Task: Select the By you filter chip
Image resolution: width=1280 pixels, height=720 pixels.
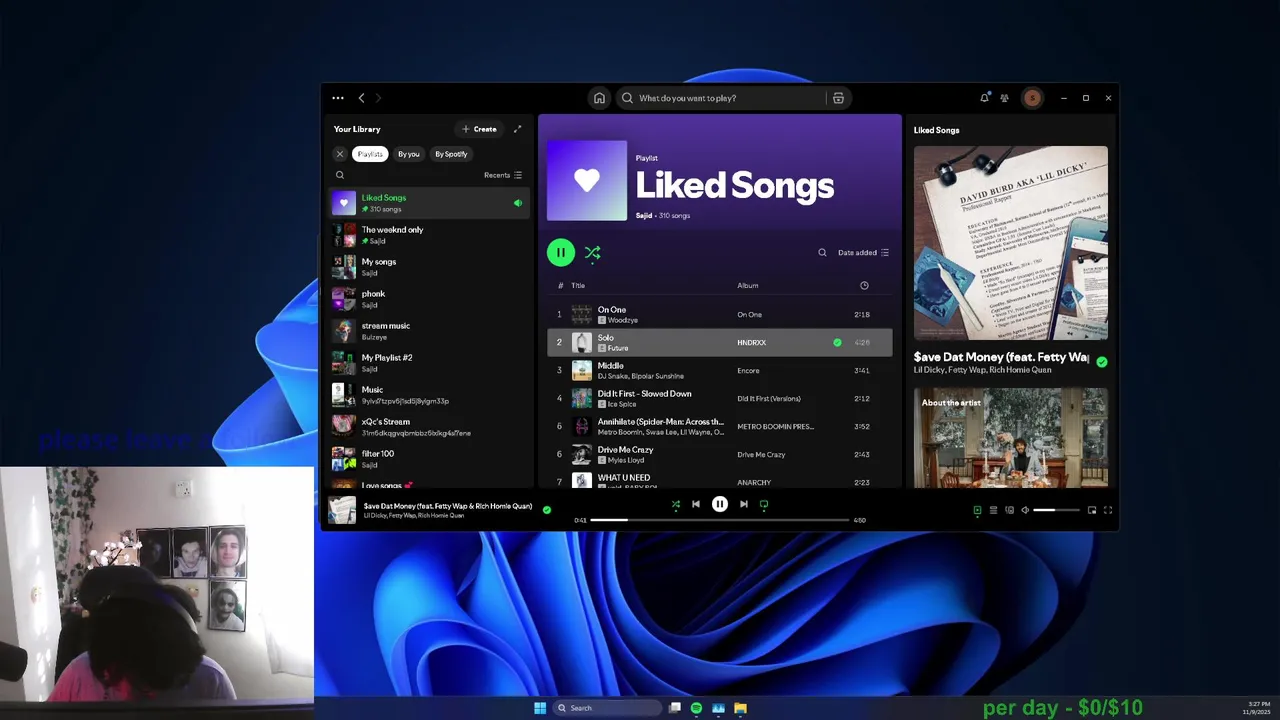Action: (x=408, y=154)
